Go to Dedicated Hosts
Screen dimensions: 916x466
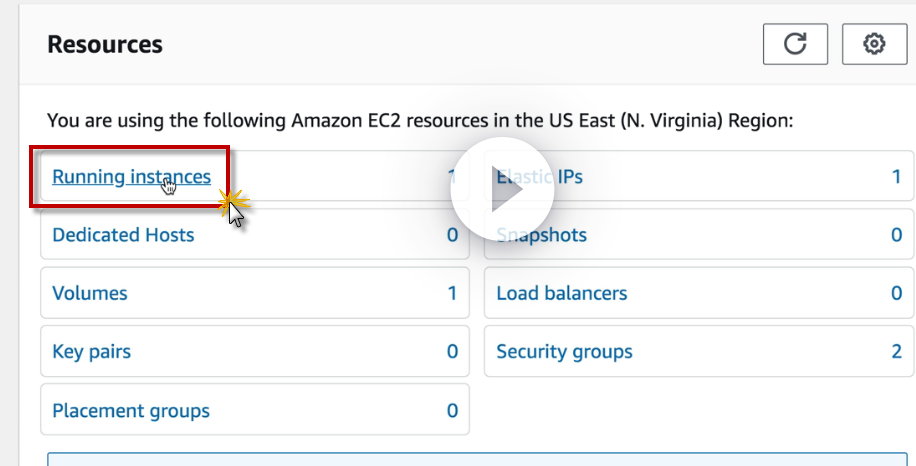pyautogui.click(x=123, y=235)
